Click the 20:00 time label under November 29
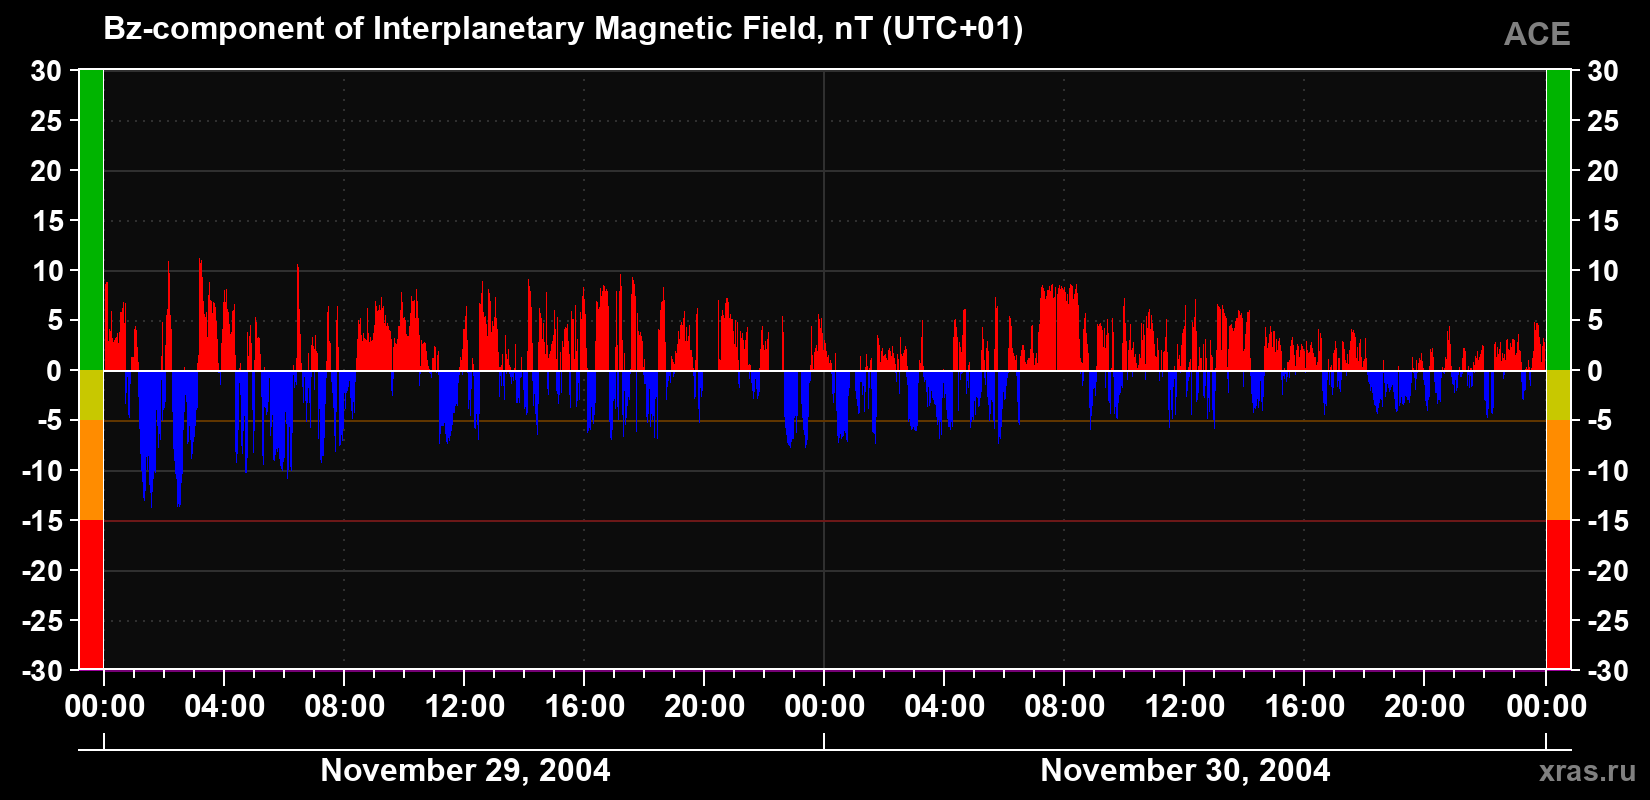1650x800 pixels. 705,706
